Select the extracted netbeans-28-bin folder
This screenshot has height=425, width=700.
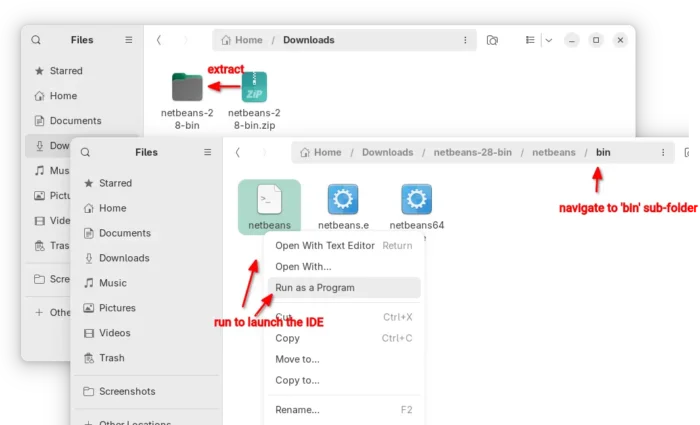187,88
